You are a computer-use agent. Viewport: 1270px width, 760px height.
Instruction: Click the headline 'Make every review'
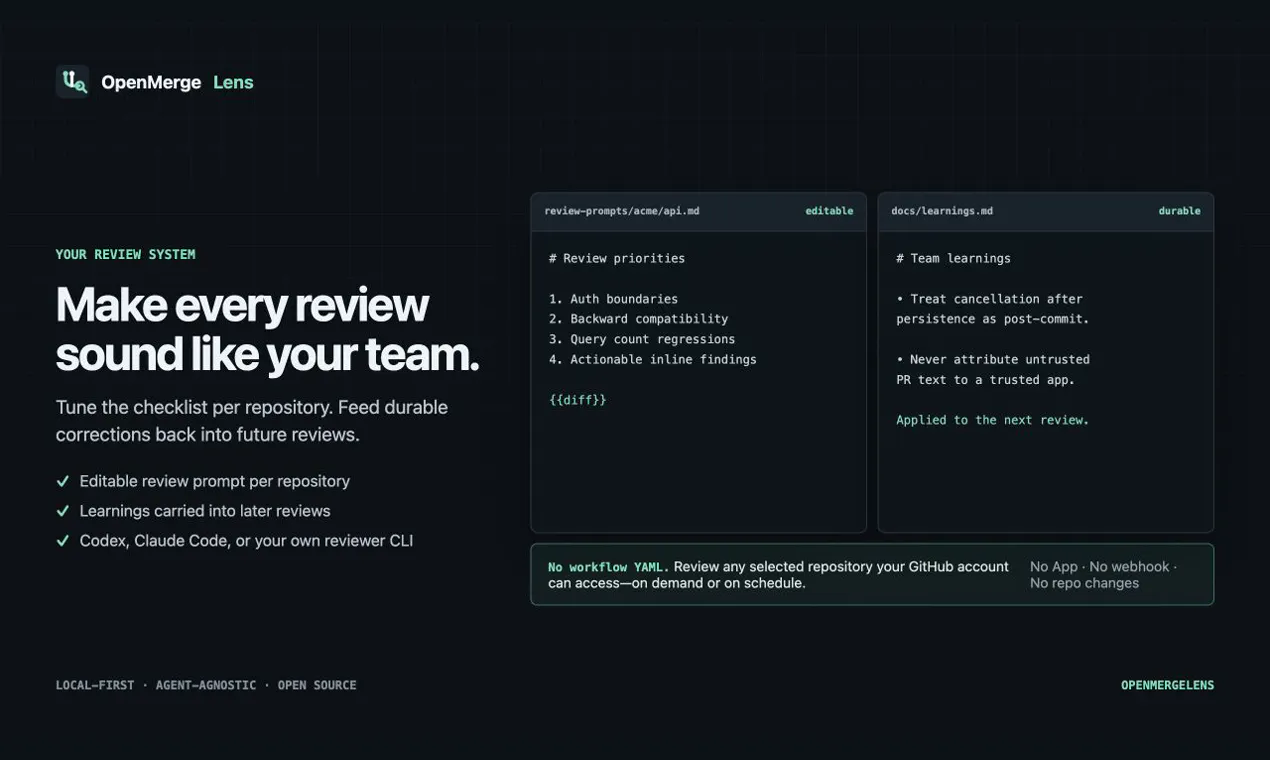[242, 305]
